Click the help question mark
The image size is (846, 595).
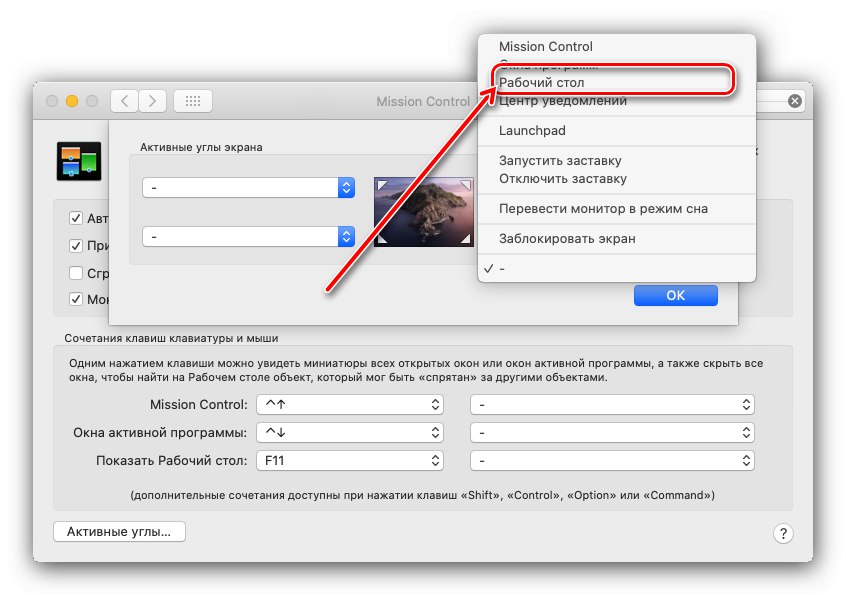(783, 534)
